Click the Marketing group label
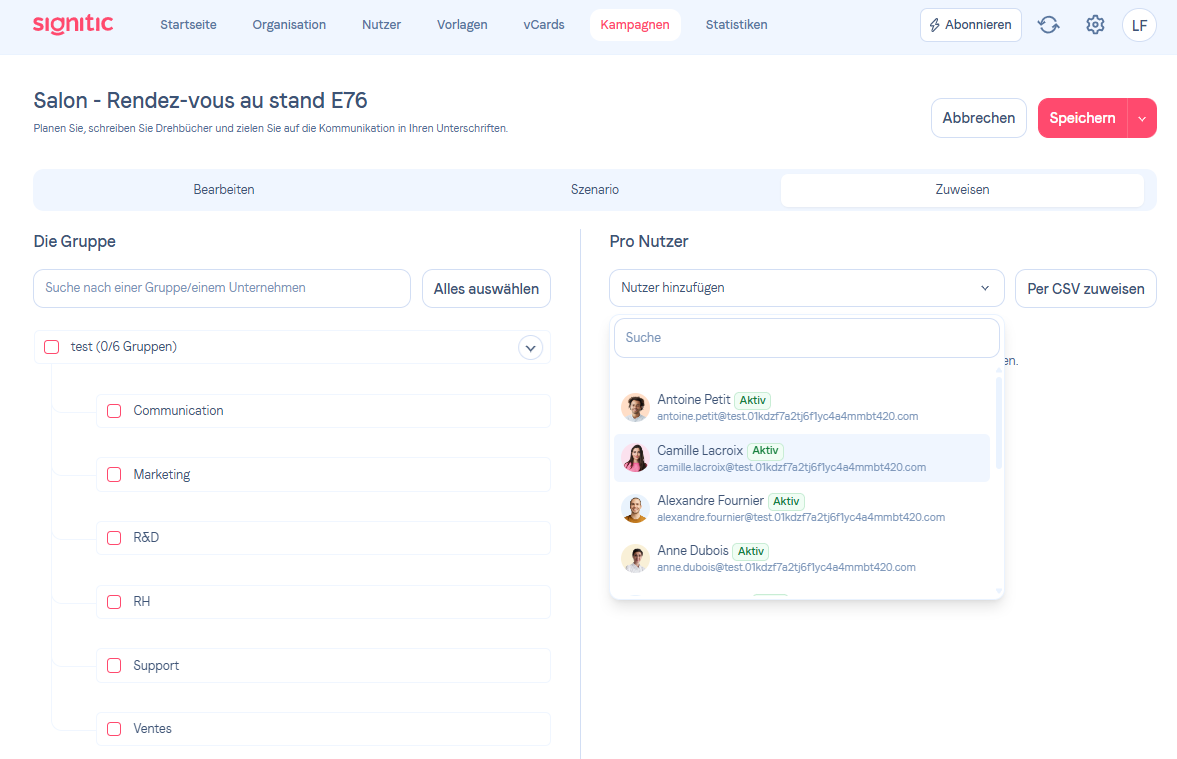This screenshot has width=1177, height=759. (162, 474)
